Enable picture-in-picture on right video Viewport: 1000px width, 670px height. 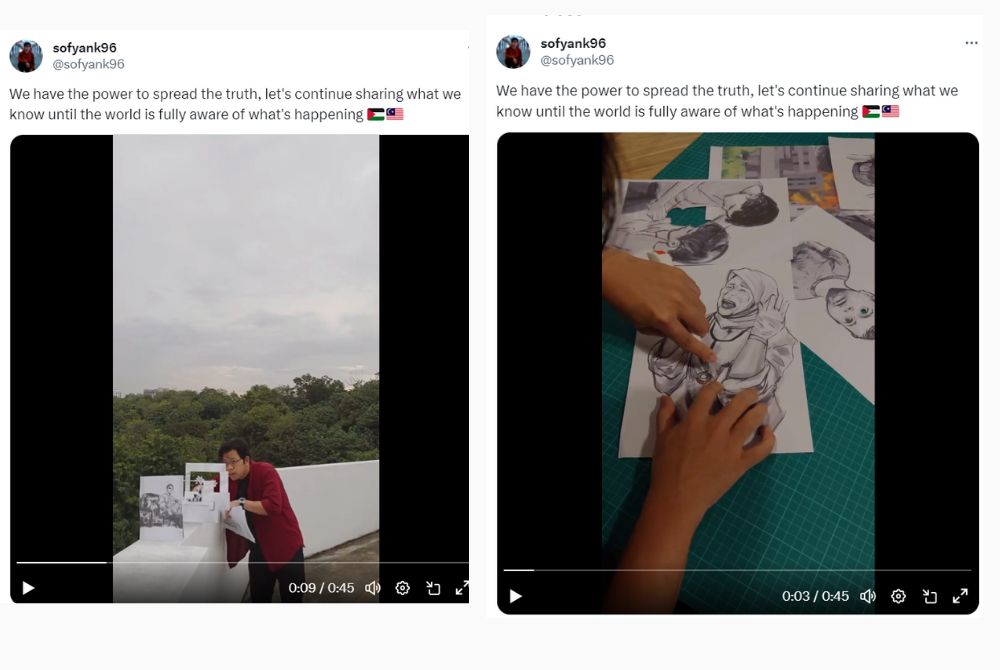pyautogui.click(x=929, y=596)
